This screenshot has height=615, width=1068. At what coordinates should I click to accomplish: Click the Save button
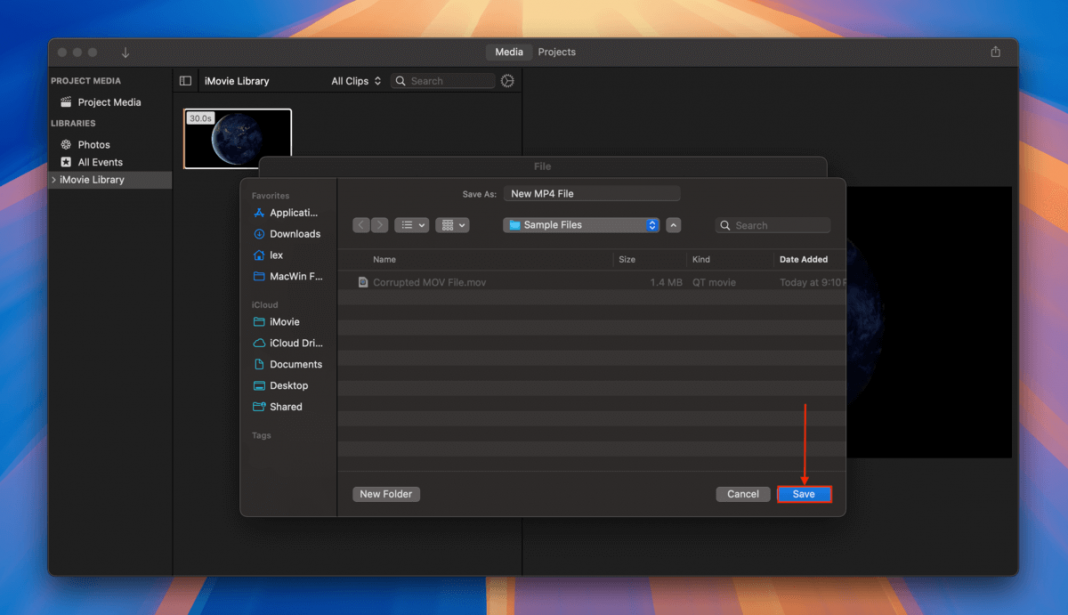click(804, 493)
